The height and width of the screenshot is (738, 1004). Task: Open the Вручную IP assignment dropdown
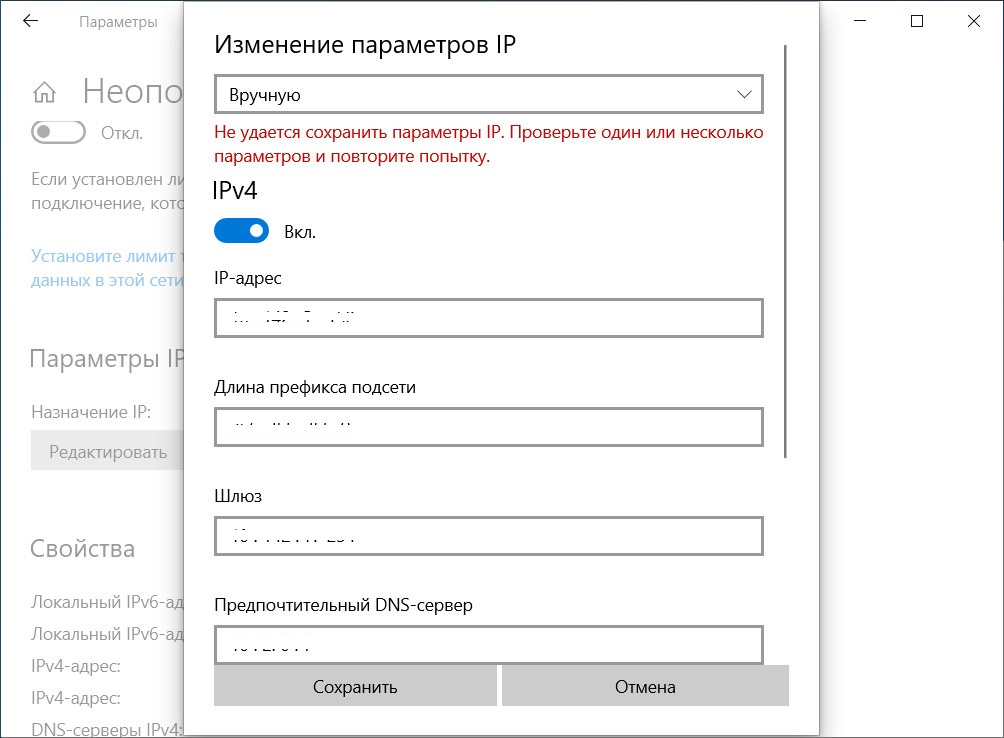click(x=488, y=95)
